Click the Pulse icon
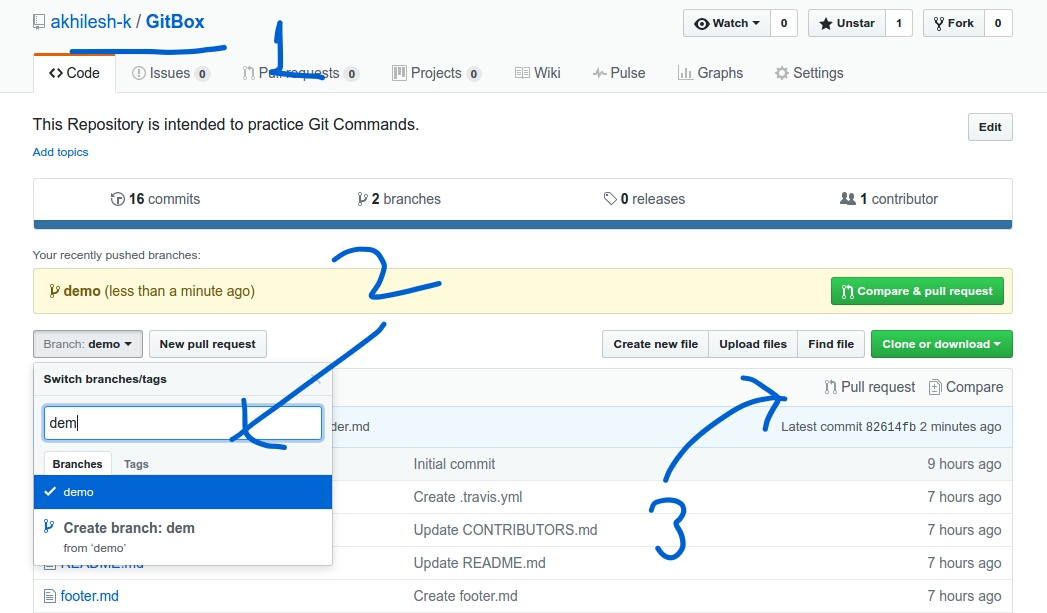The height and width of the screenshot is (613, 1047). (600, 73)
